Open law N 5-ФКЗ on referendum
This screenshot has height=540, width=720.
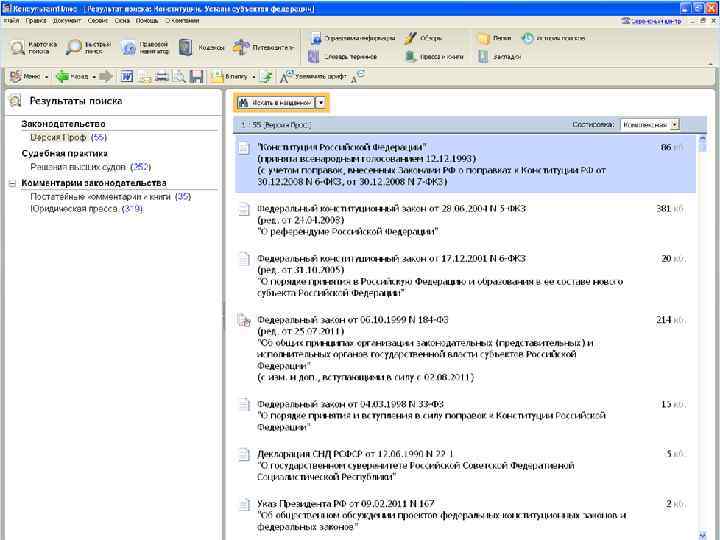pos(465,220)
